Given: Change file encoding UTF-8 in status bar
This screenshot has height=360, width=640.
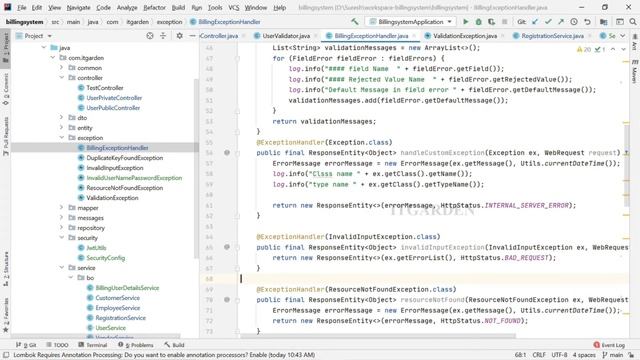Looking at the screenshot, I should (x=559, y=355).
